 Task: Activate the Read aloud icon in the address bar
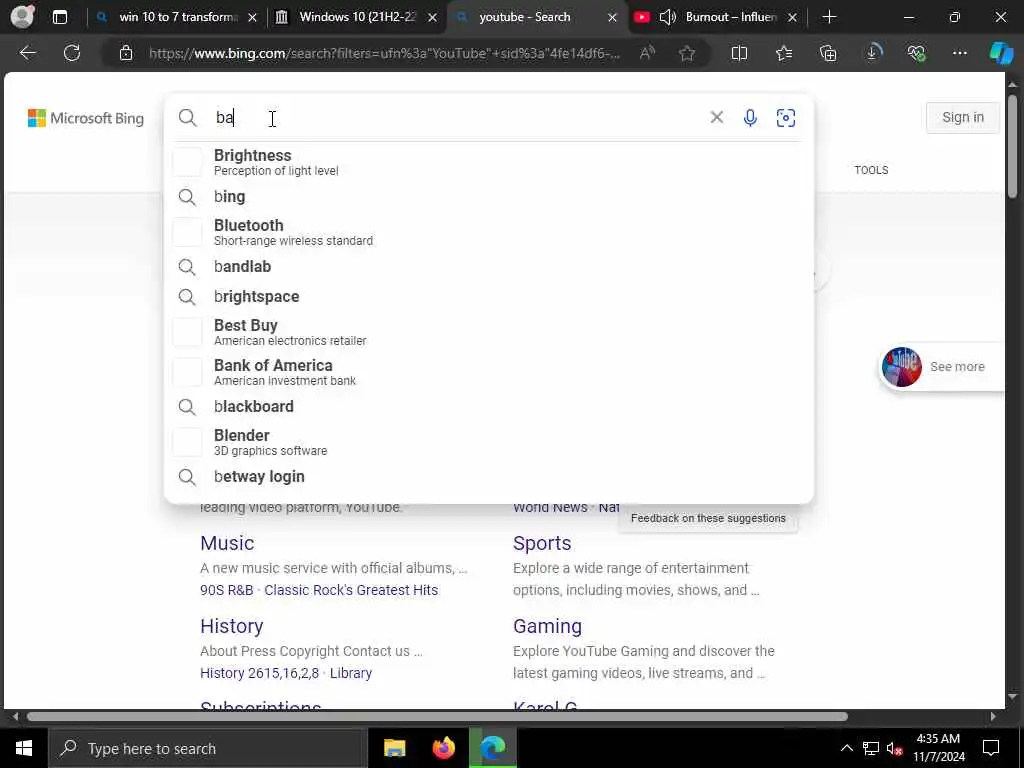[647, 53]
